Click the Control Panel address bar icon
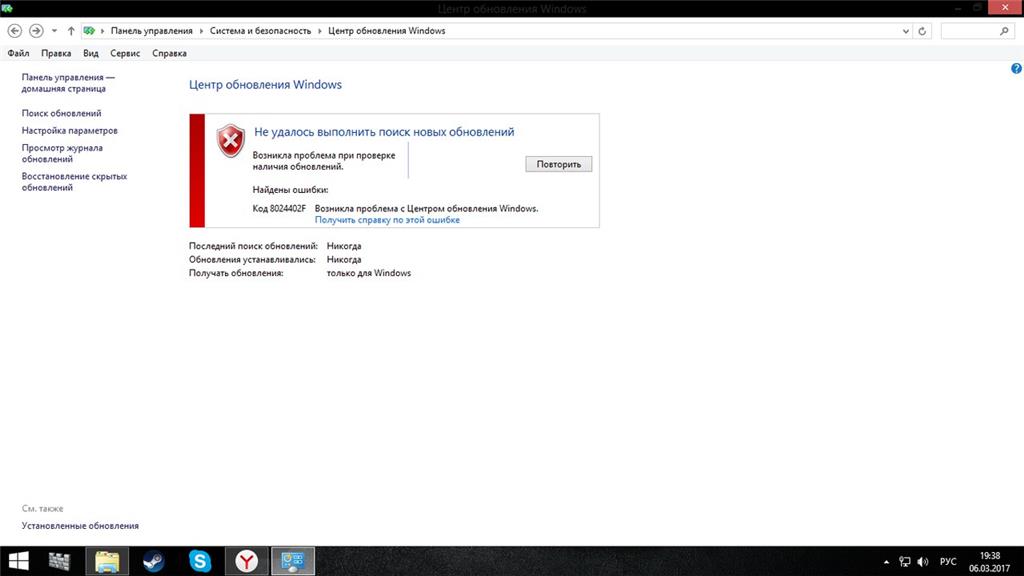This screenshot has height=576, width=1024. click(89, 31)
